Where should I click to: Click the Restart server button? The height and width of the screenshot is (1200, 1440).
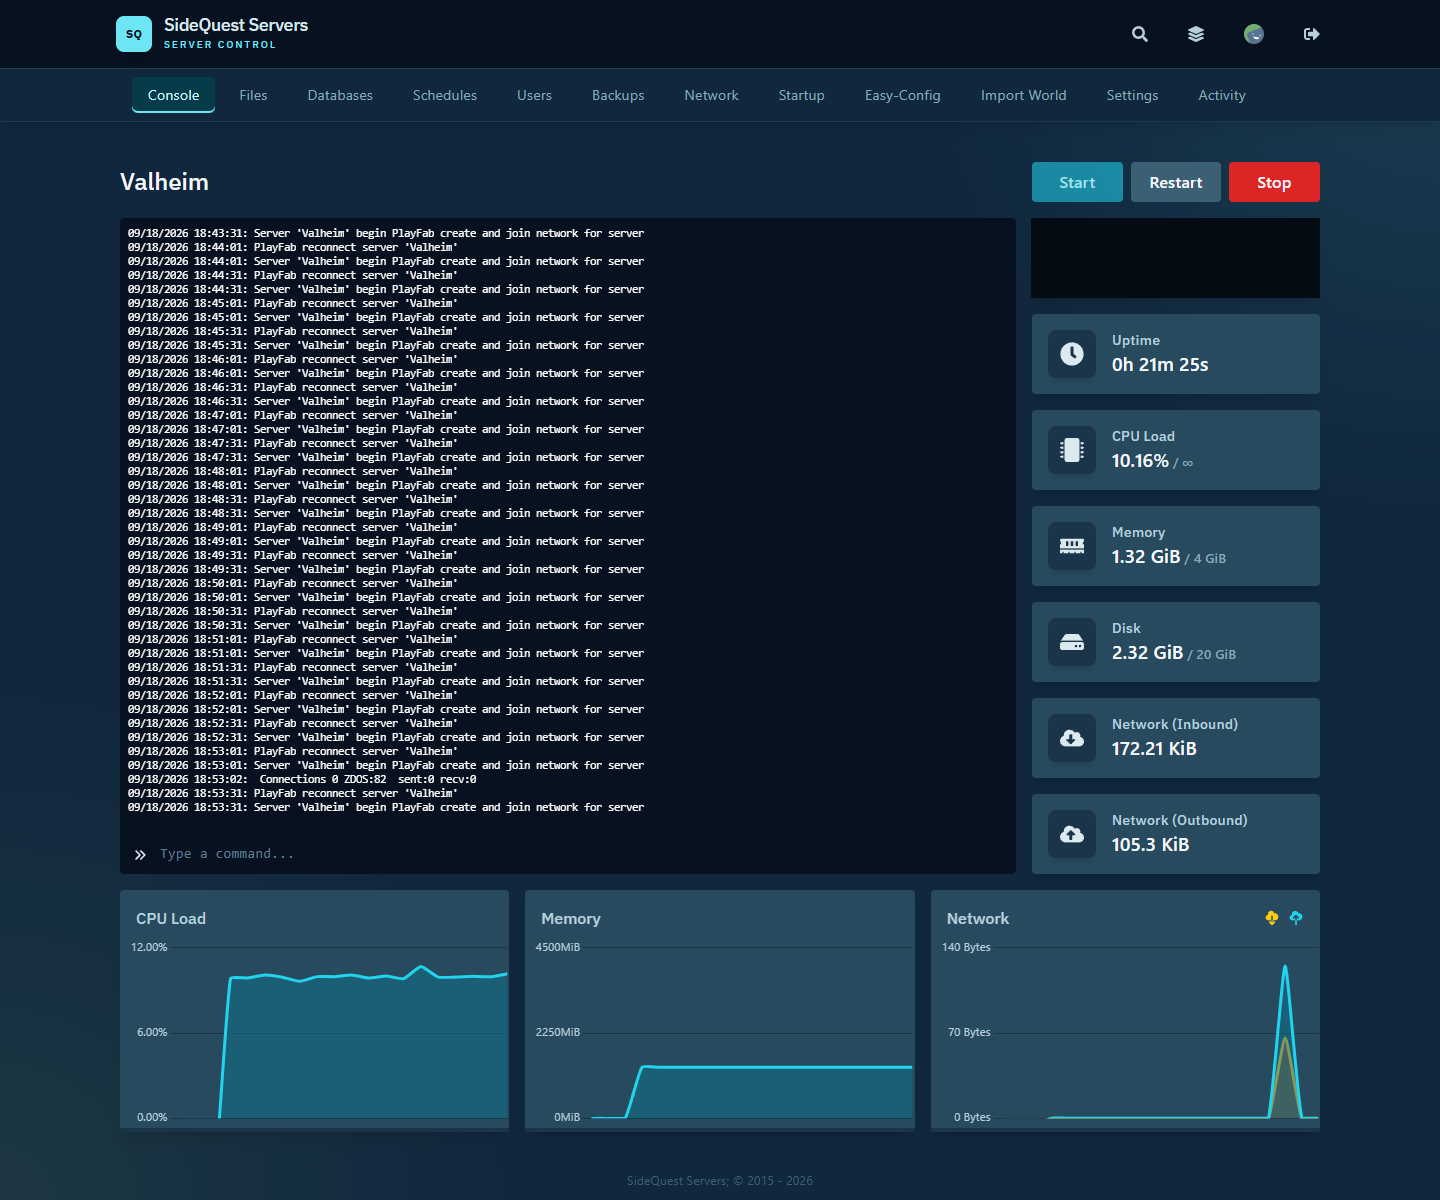coord(1176,182)
